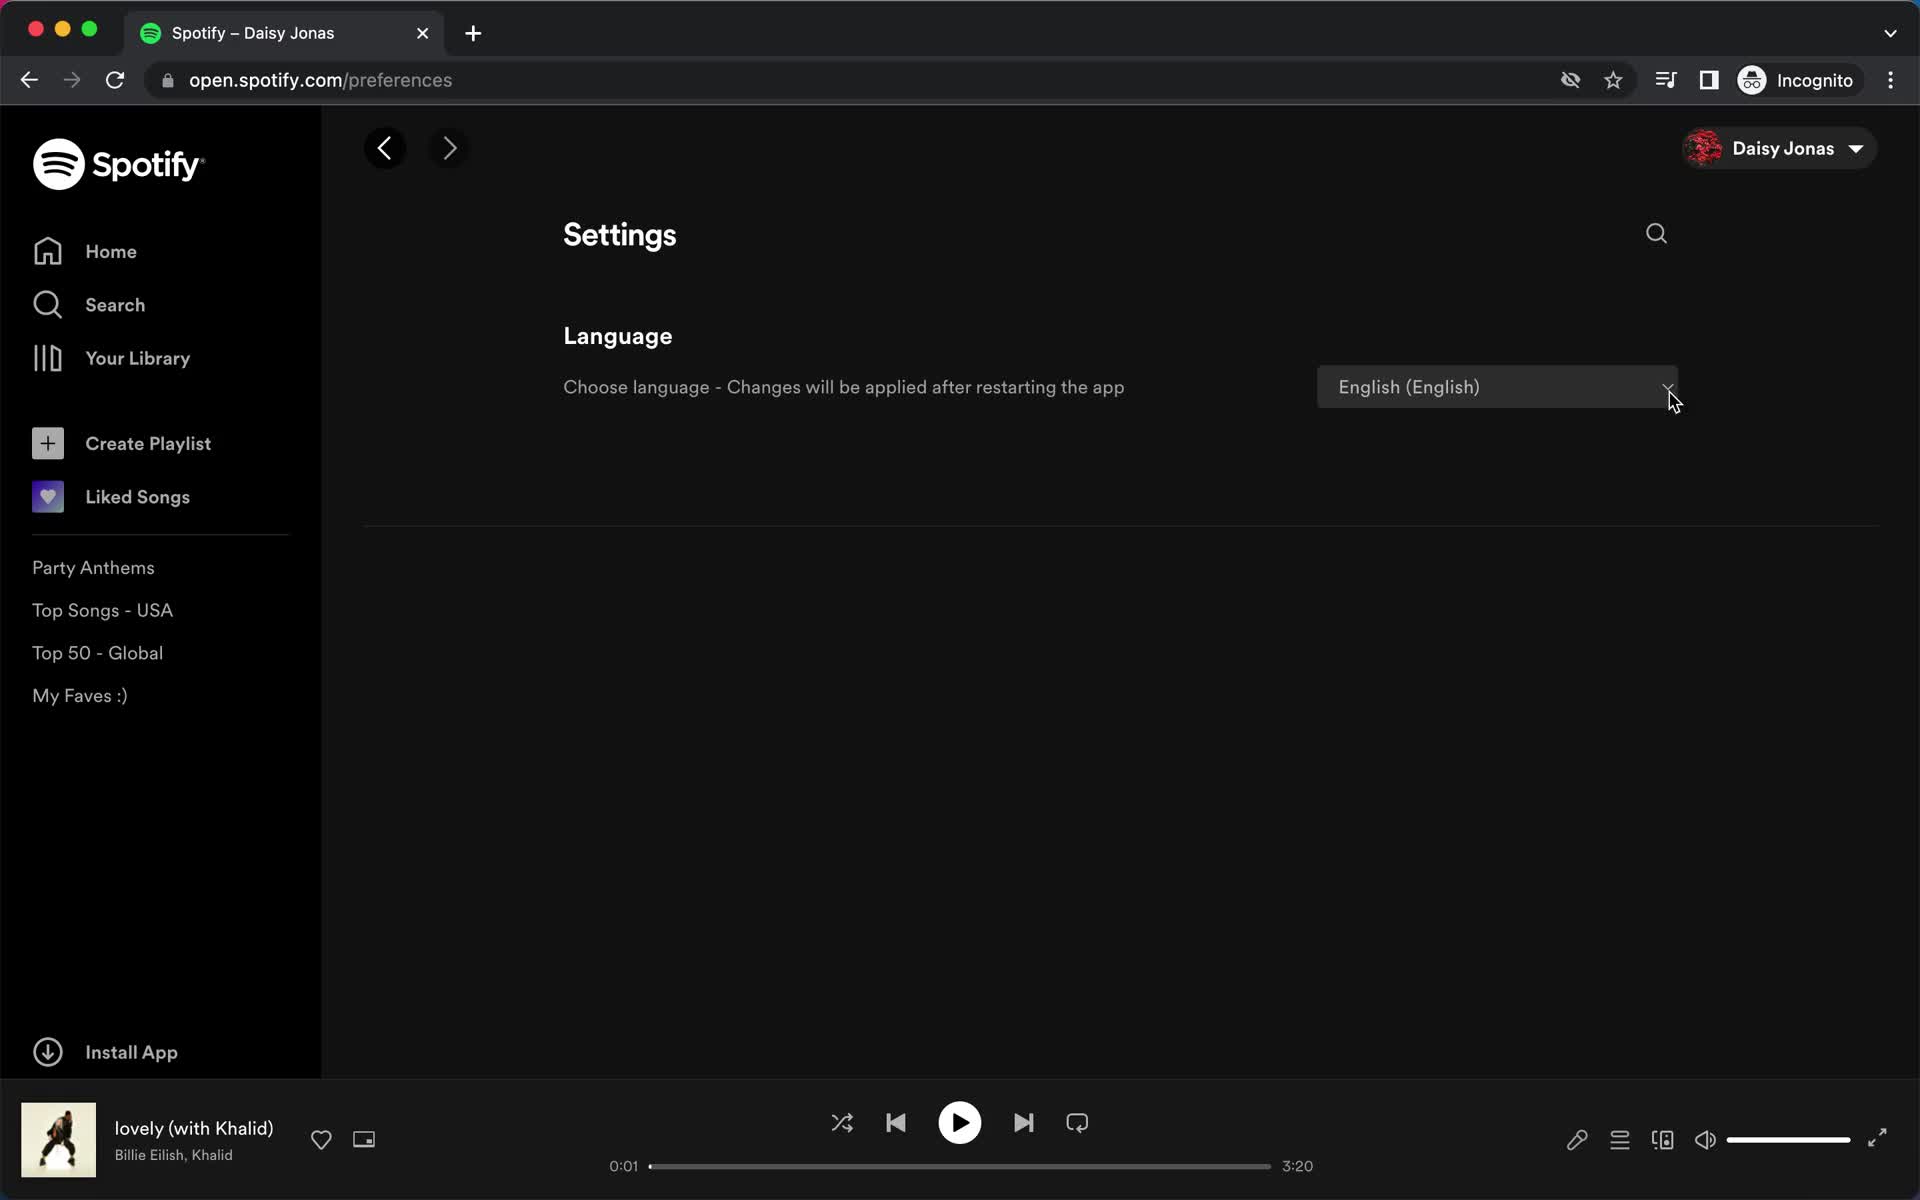
Task: Click the Spotify logo
Action: [118, 164]
